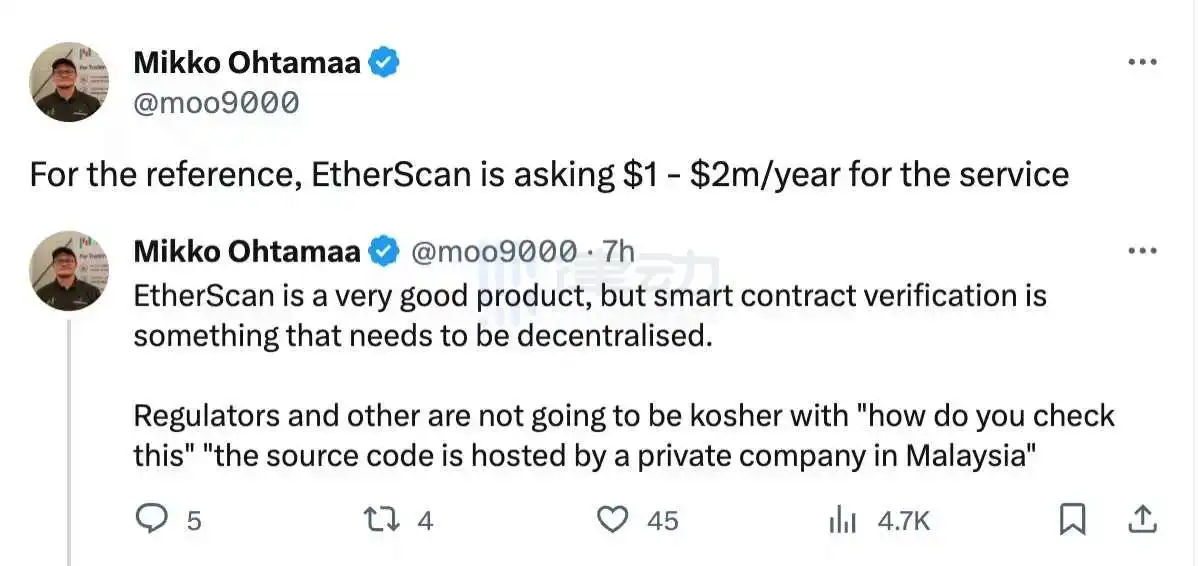Click verified badge on quoted tweet author
The height and width of the screenshot is (566, 1198).
(x=386, y=252)
